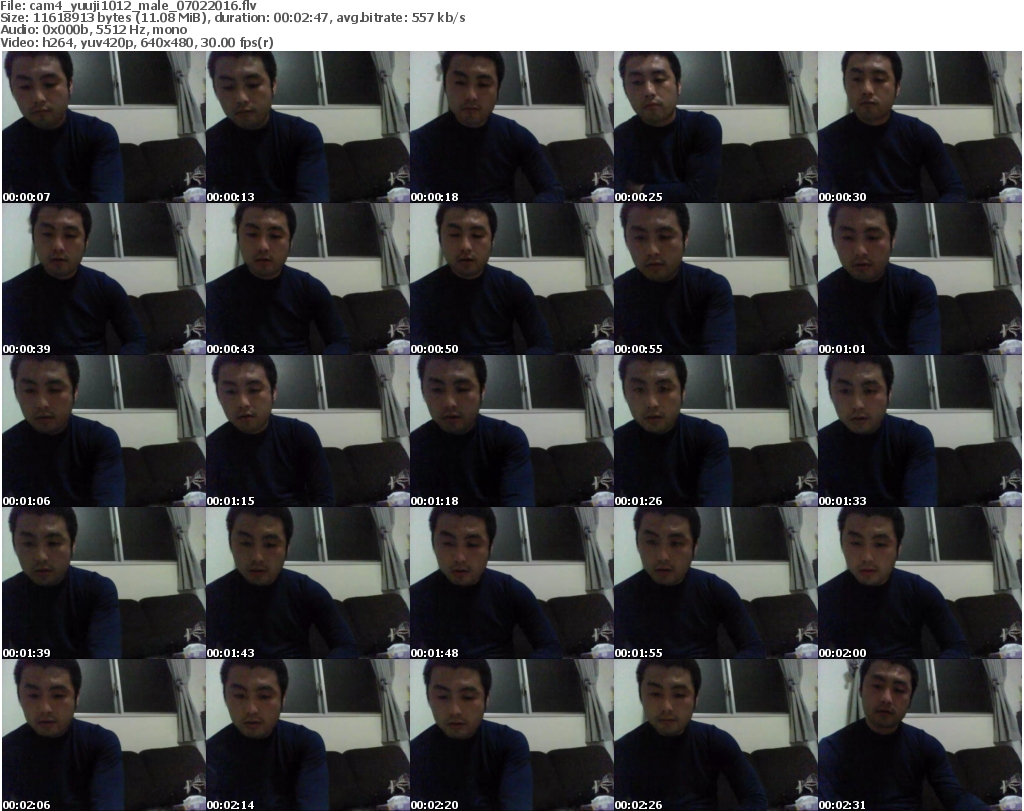Select the thumbnail frame stamped 00:00:18

pos(511,127)
